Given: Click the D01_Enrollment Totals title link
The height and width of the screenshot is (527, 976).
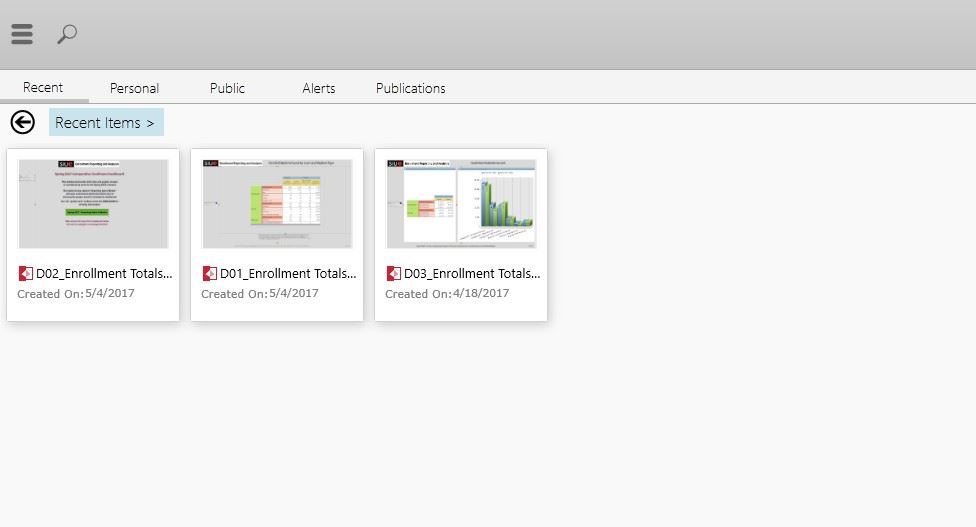Looking at the screenshot, I should (x=288, y=273).
